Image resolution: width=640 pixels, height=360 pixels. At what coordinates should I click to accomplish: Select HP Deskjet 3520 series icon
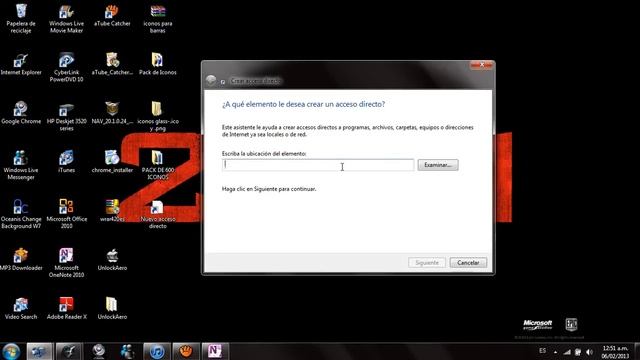point(66,116)
